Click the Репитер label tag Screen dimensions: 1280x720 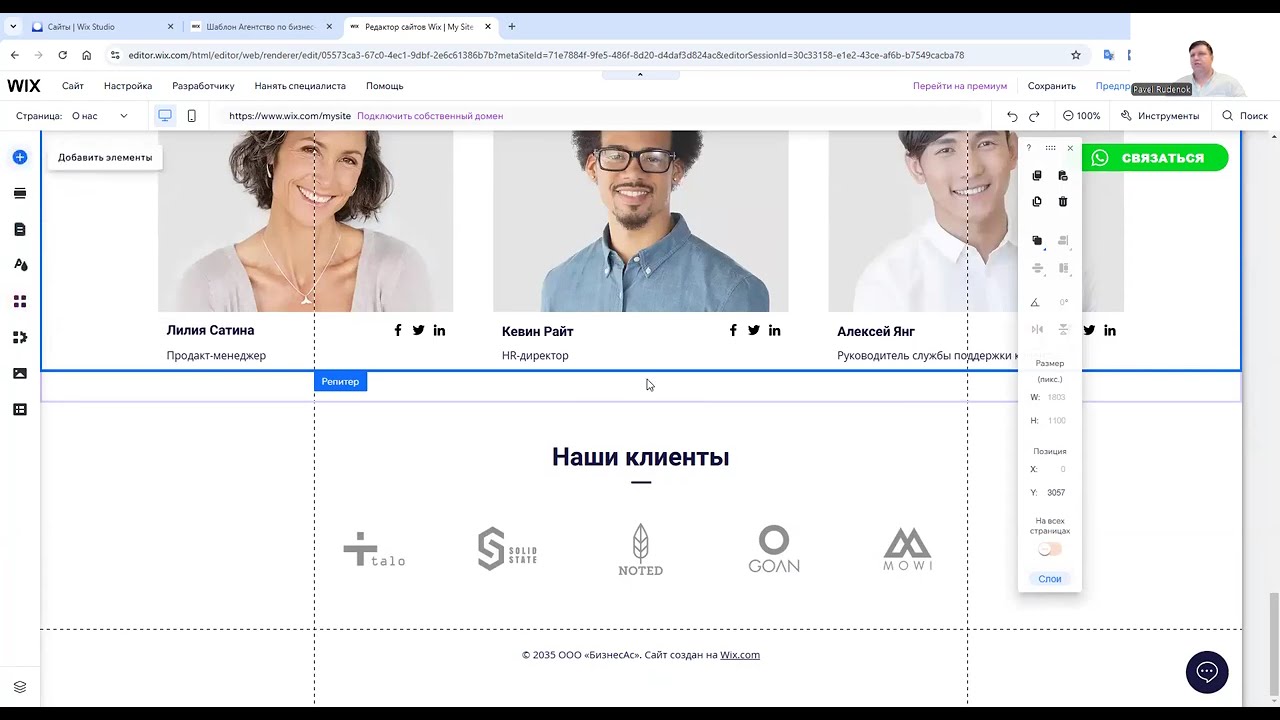point(340,382)
